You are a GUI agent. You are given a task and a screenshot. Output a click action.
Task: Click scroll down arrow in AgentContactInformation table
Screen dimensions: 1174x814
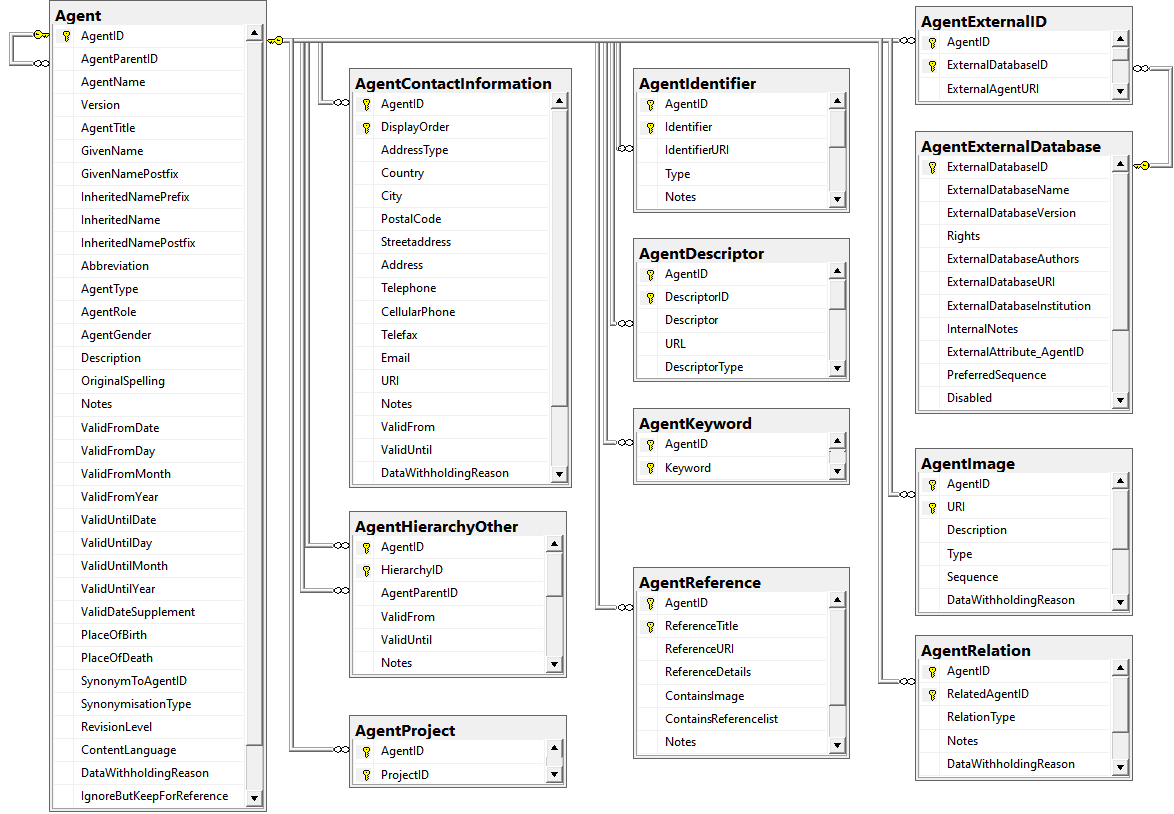559,473
